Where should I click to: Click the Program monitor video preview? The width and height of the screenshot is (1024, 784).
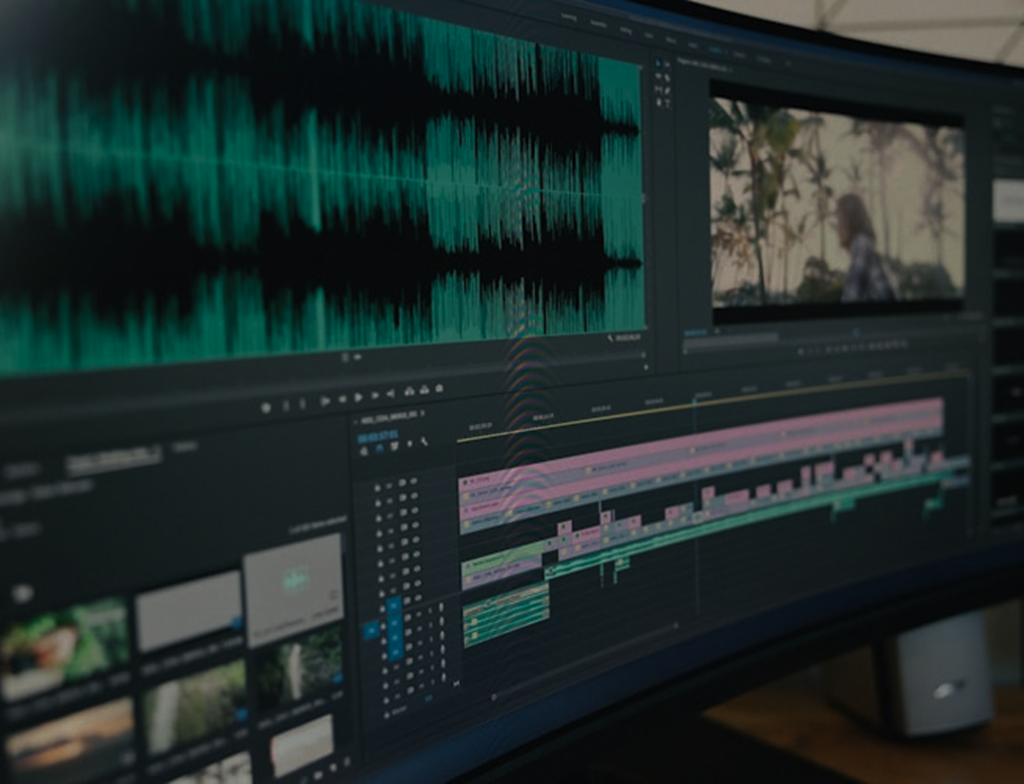tap(837, 203)
